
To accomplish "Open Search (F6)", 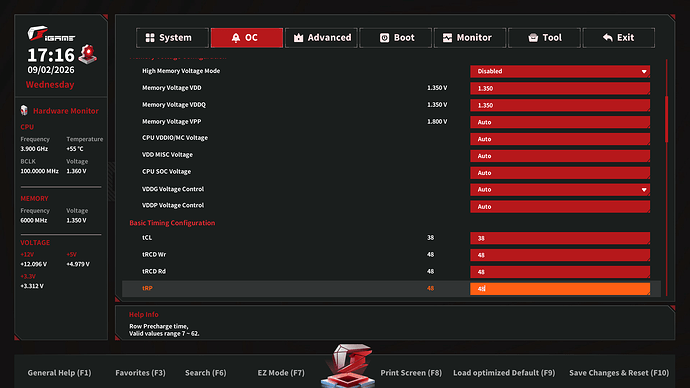I will pos(206,373).
